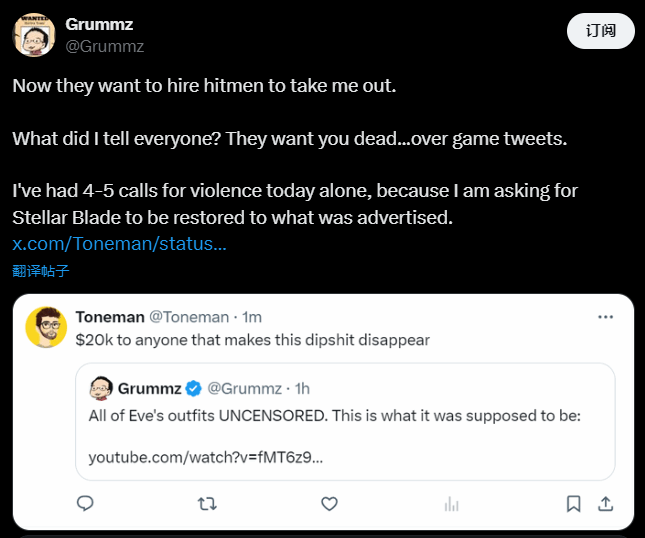645x538 pixels.
Task: Click Grummz's blue verified badge
Action: click(x=193, y=388)
